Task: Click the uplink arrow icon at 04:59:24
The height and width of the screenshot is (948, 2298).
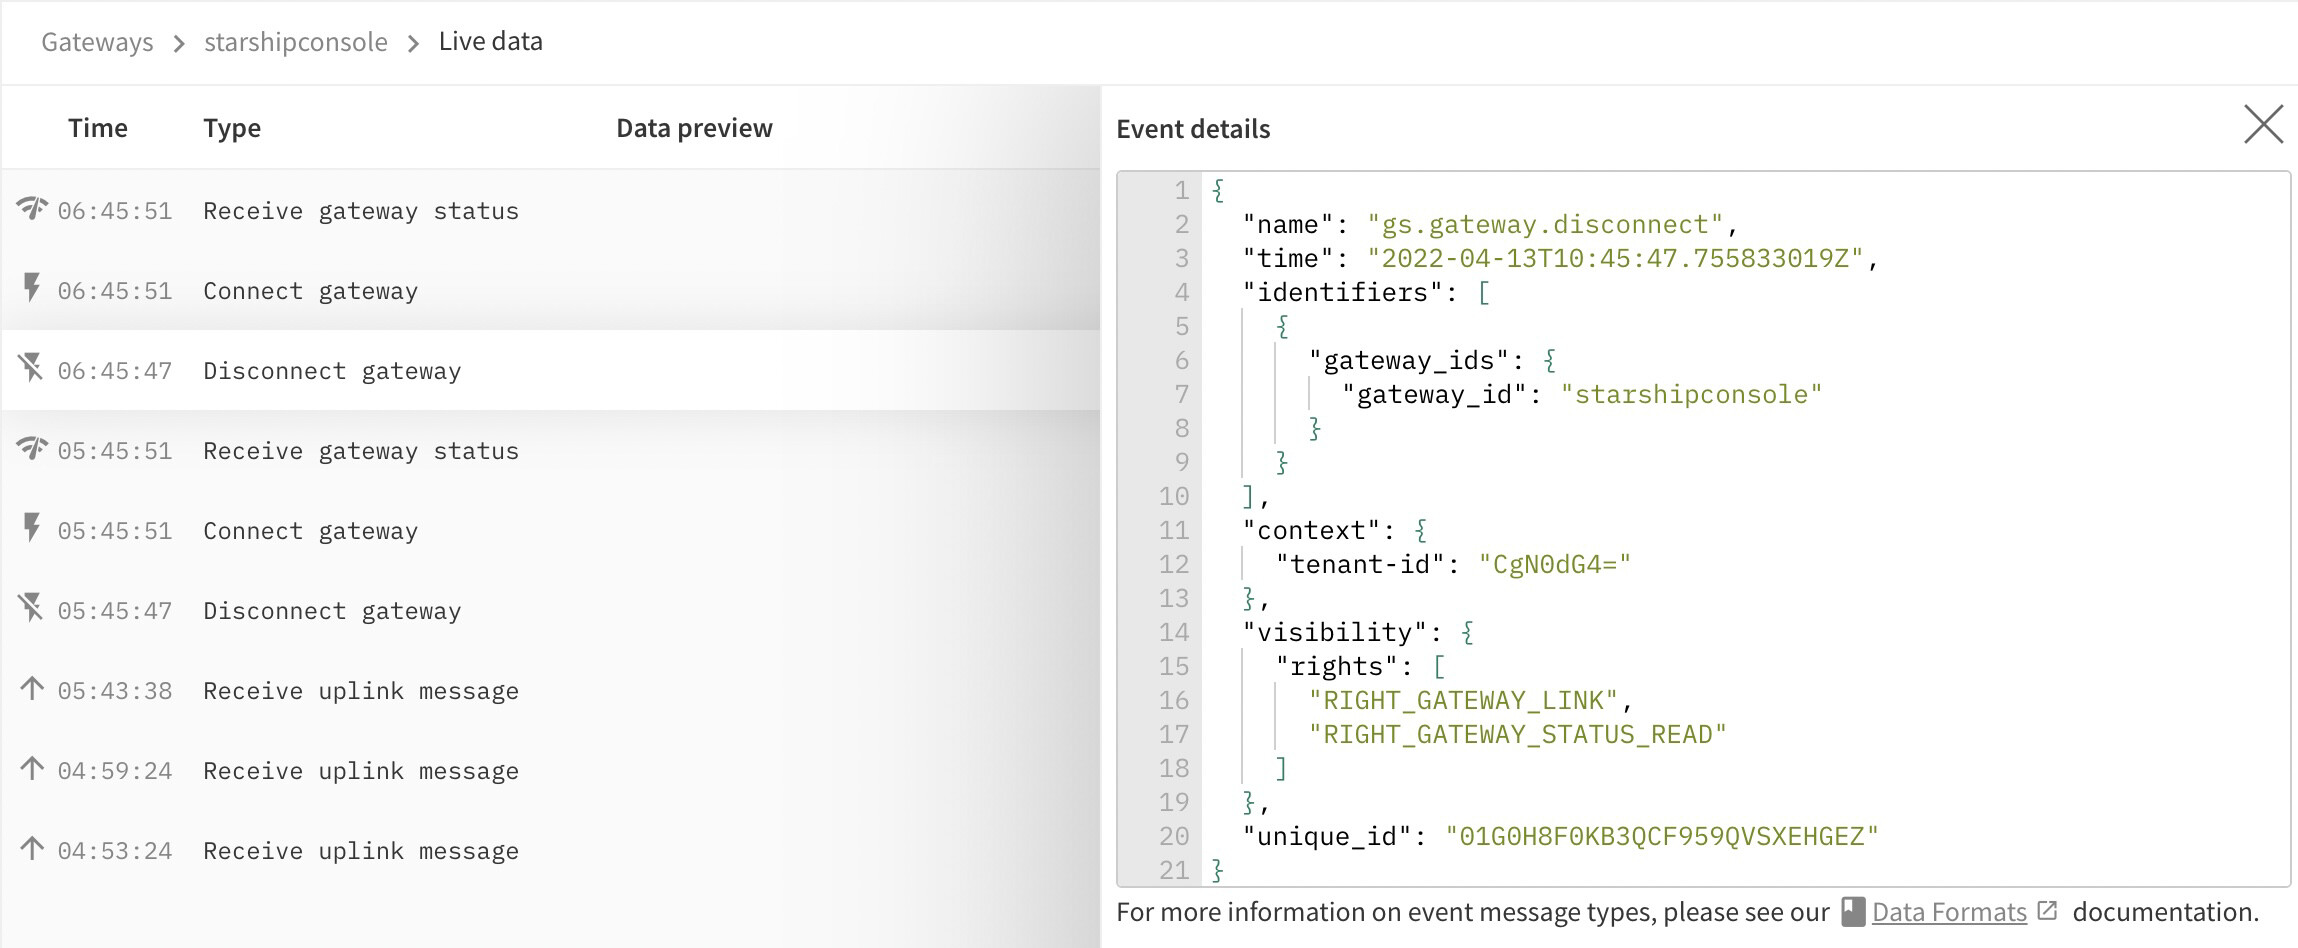Action: [32, 769]
